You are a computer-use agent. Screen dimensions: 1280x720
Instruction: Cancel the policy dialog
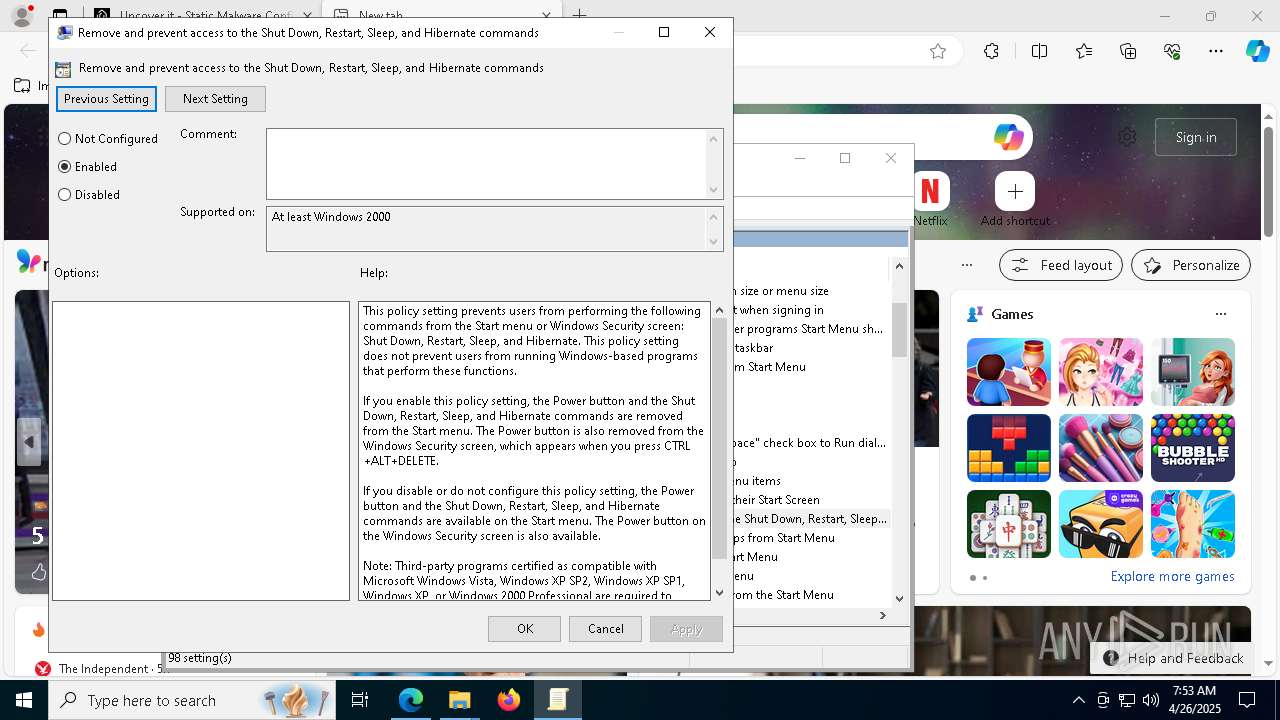click(605, 629)
